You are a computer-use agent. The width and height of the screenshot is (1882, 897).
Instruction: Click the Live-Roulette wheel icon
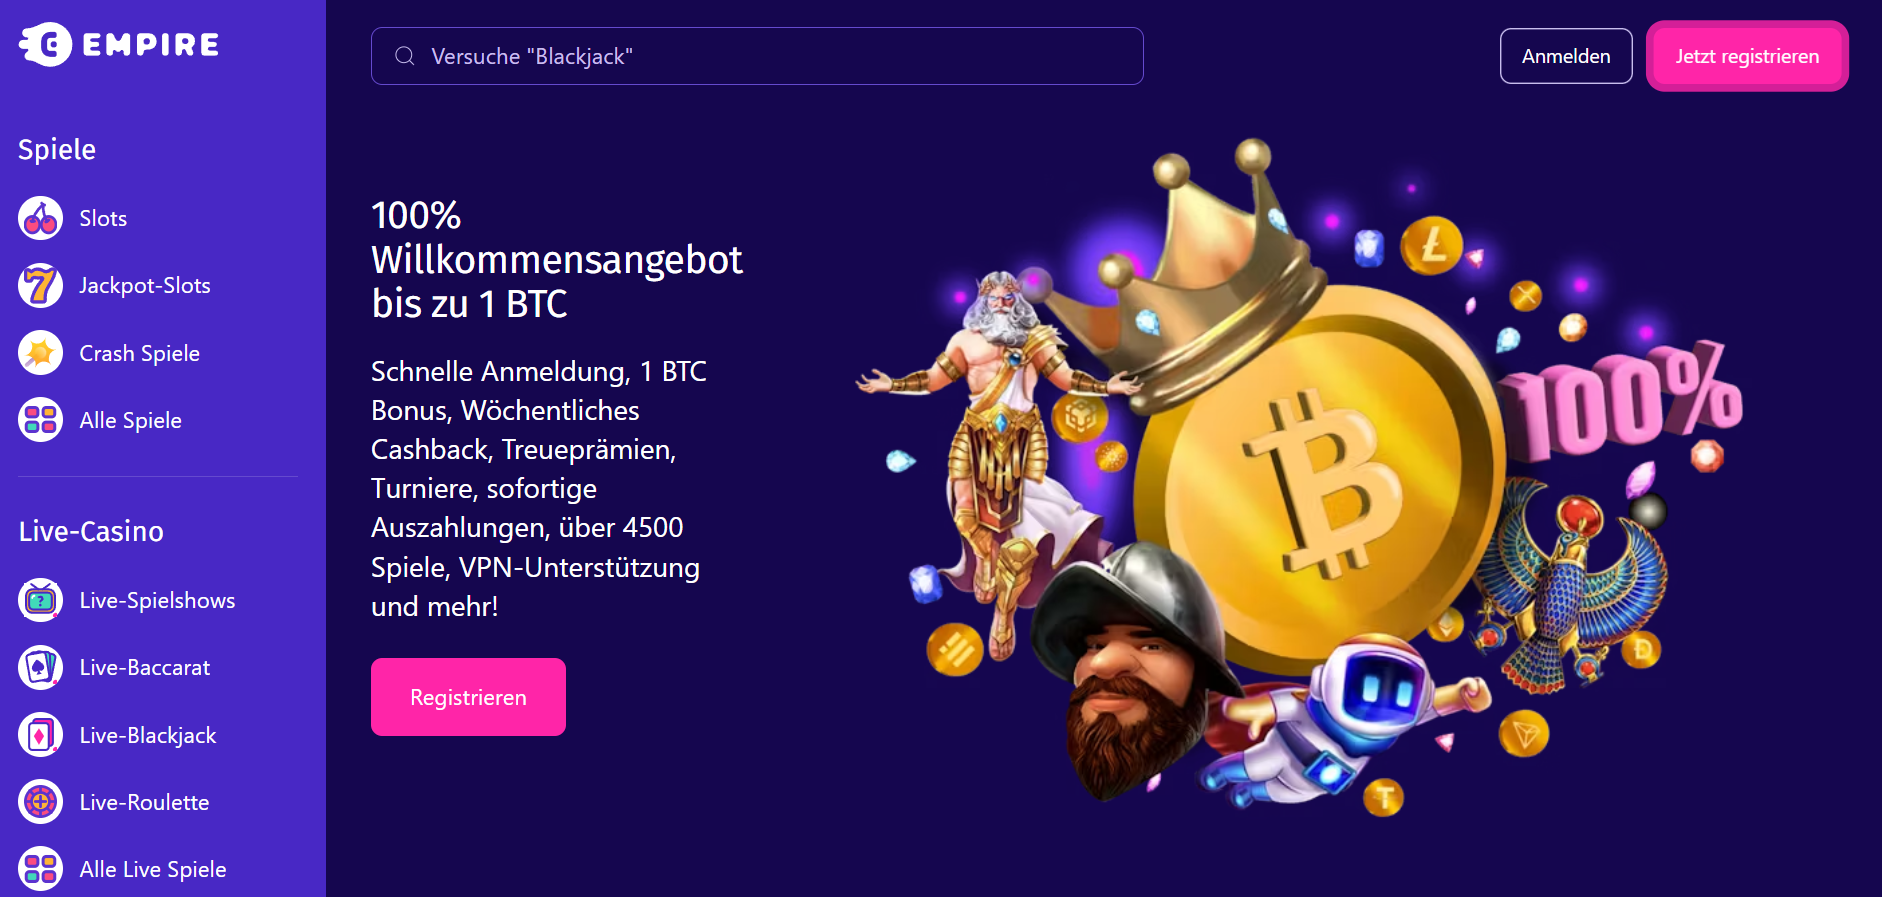(41, 802)
